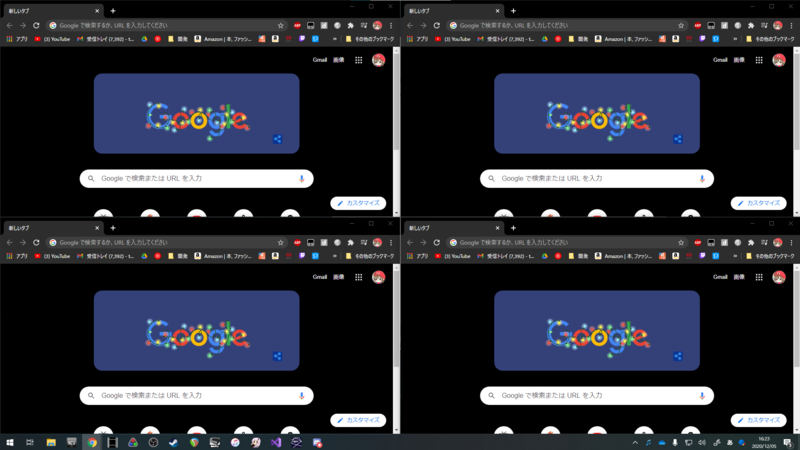Open the Extensions puzzle icon in top-right window
This screenshot has width=800, height=450.
[x=750, y=25]
